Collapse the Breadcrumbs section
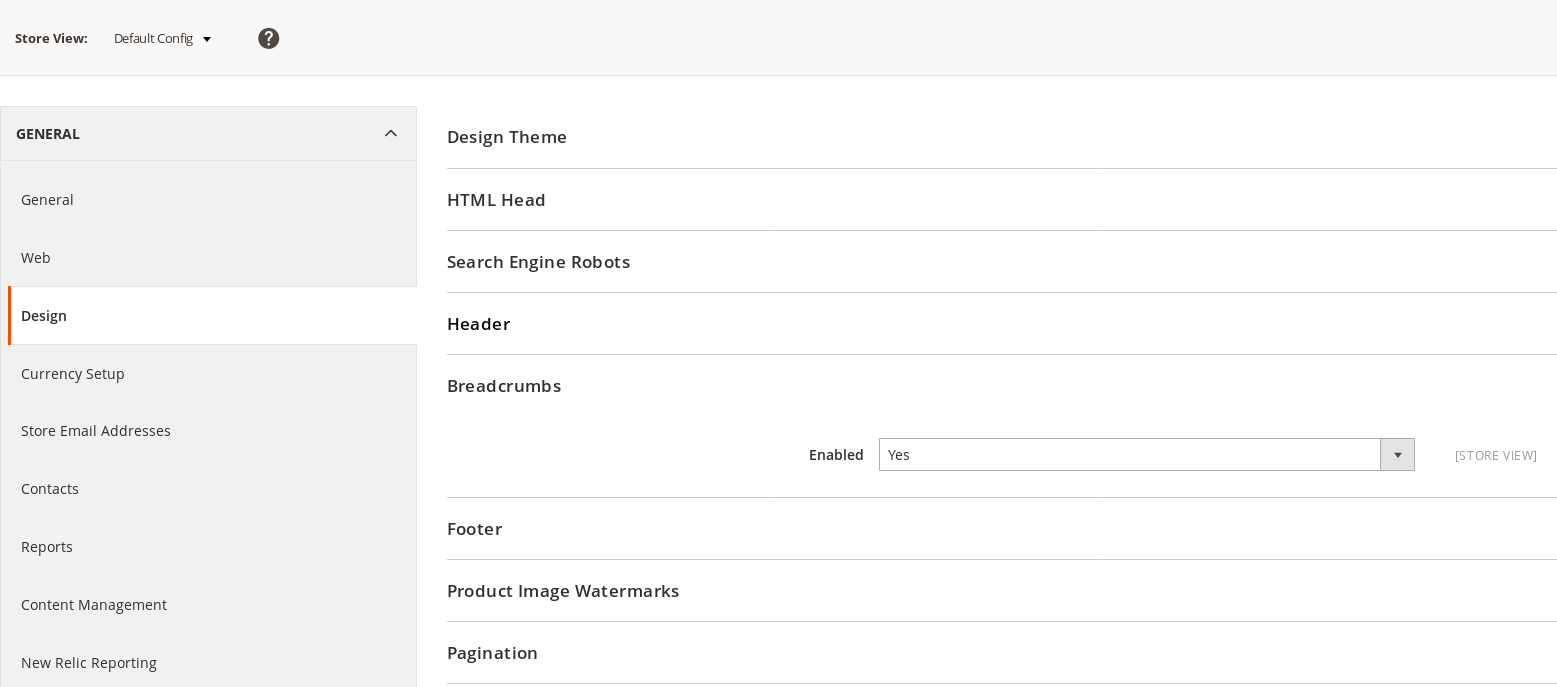The height and width of the screenshot is (687, 1557). [x=504, y=386]
